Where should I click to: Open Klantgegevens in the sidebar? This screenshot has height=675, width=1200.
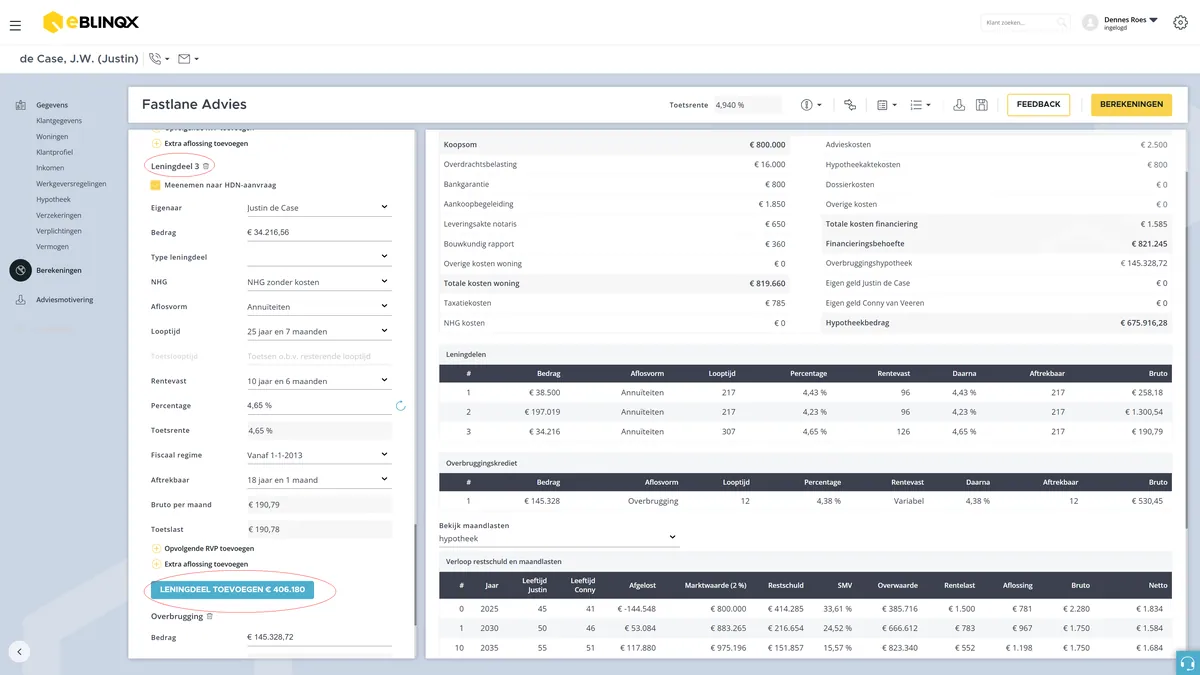pos(59,121)
